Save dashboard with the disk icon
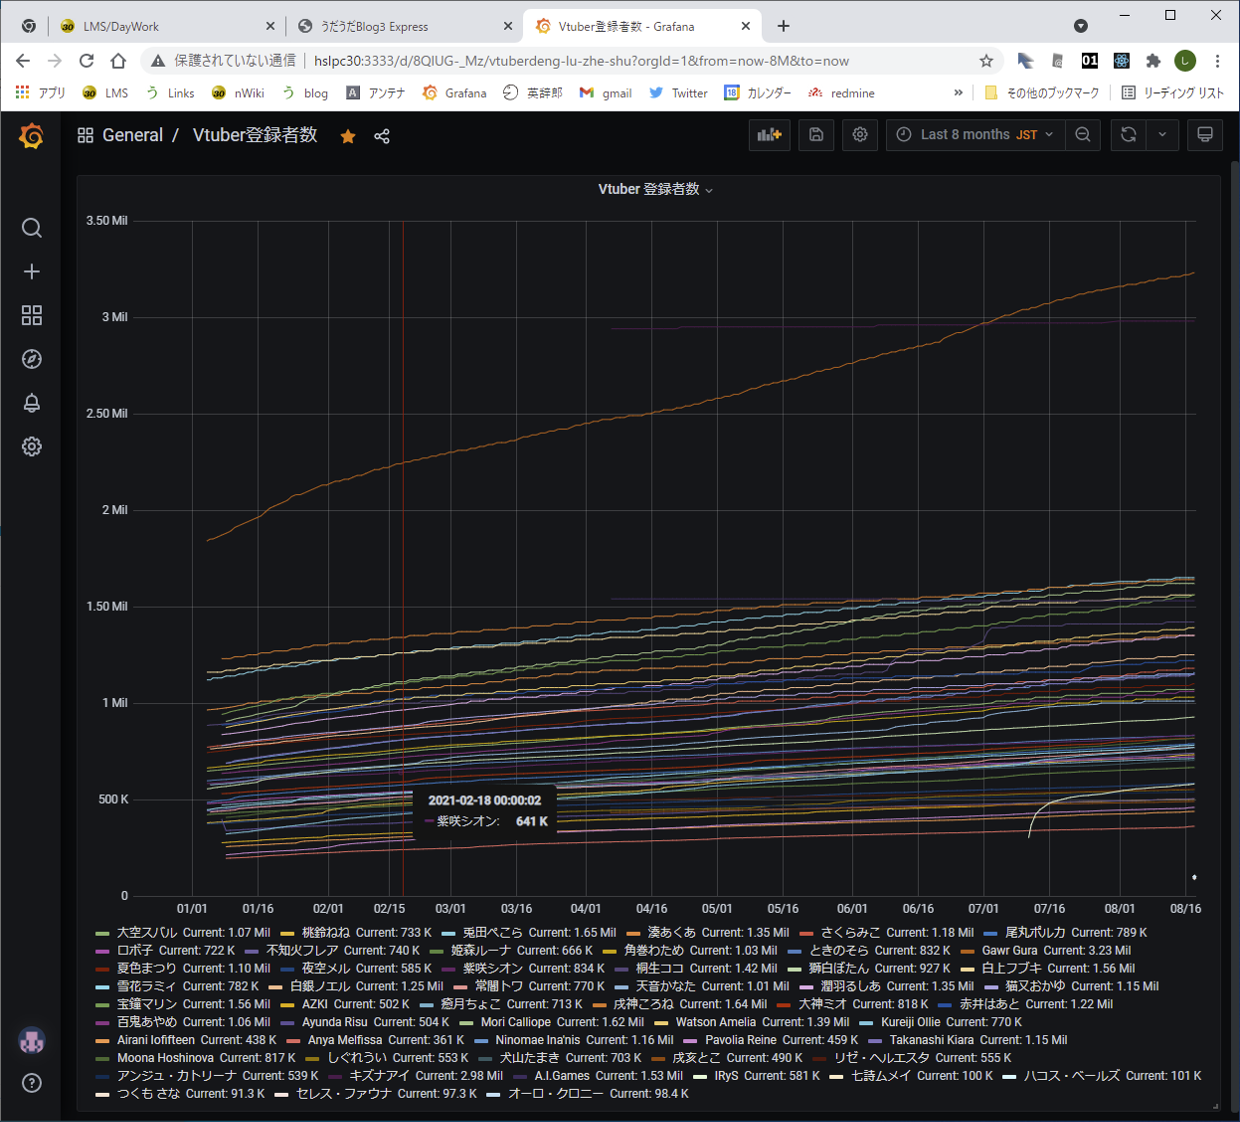This screenshot has height=1122, width=1240. tap(816, 135)
